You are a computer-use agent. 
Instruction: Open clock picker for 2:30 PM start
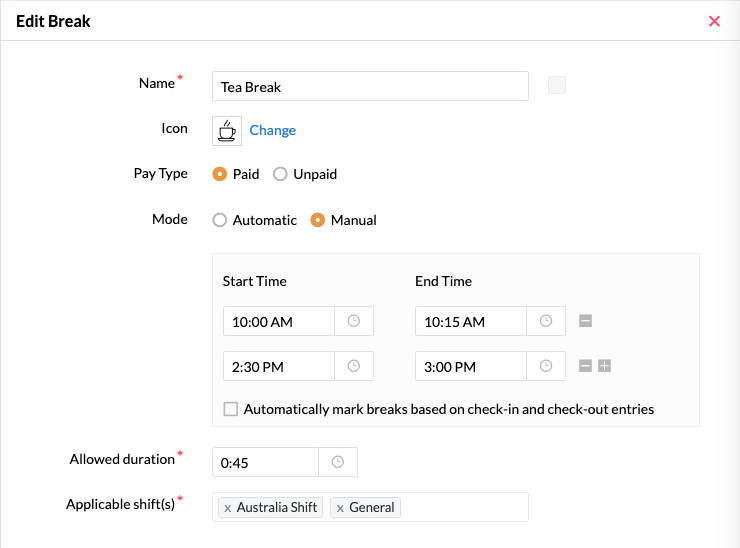click(354, 366)
